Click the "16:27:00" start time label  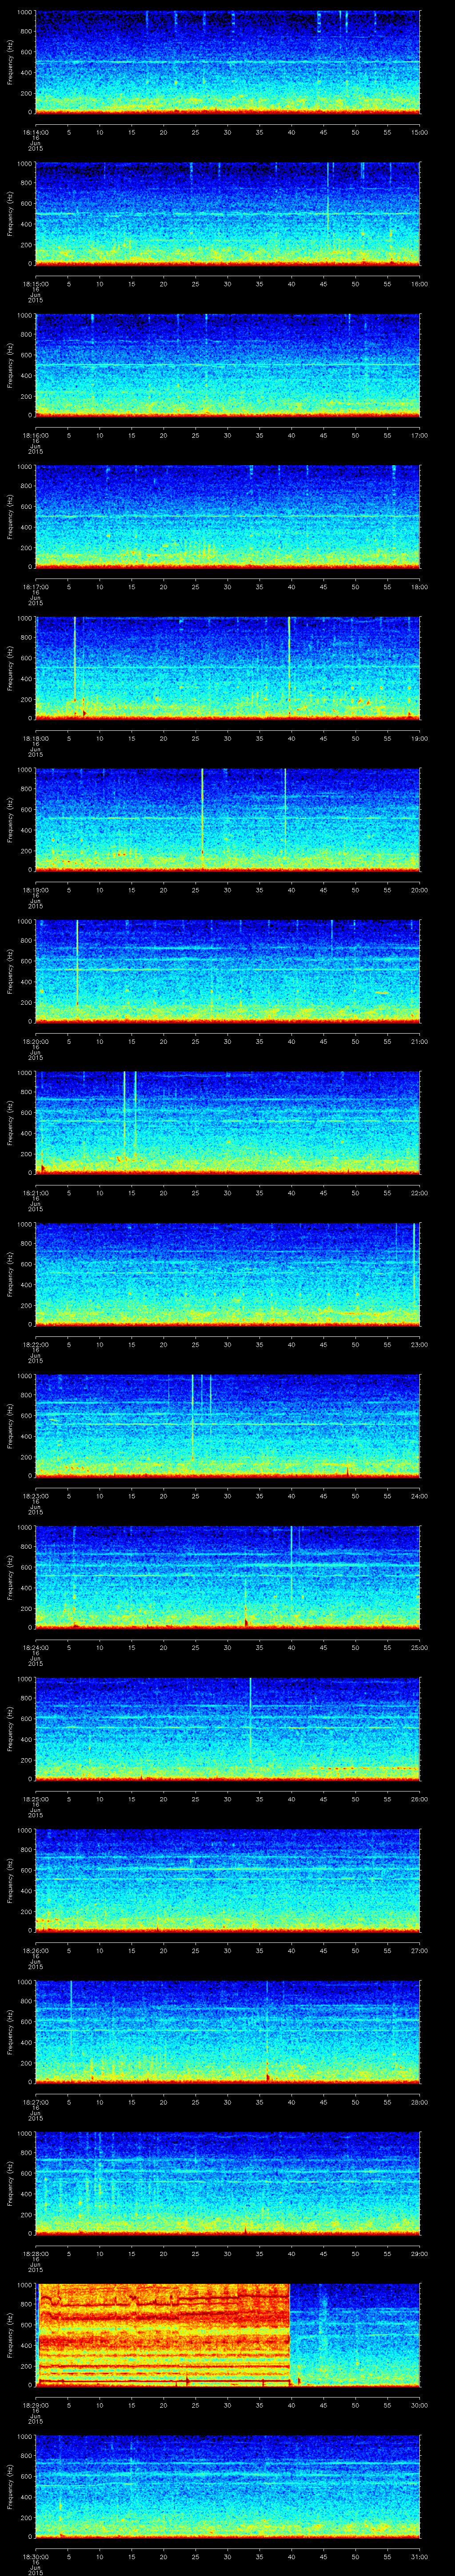(35, 2101)
